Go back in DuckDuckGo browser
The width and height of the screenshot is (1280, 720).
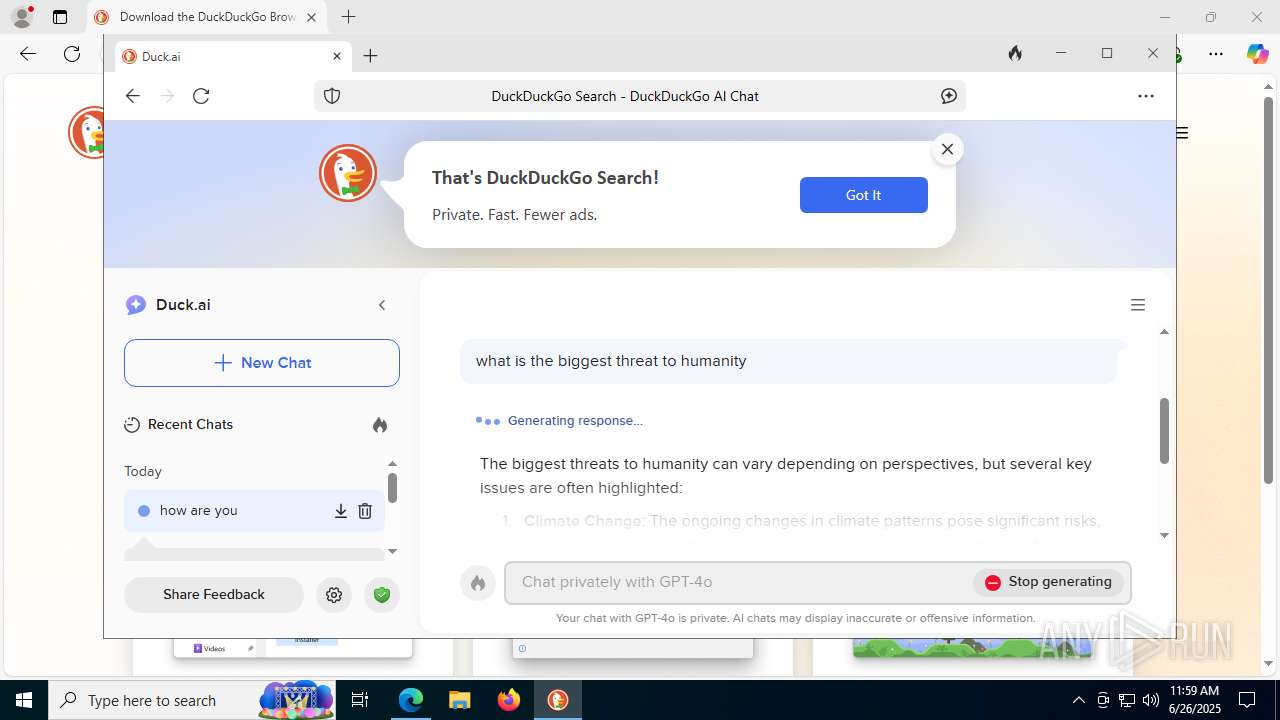133,96
